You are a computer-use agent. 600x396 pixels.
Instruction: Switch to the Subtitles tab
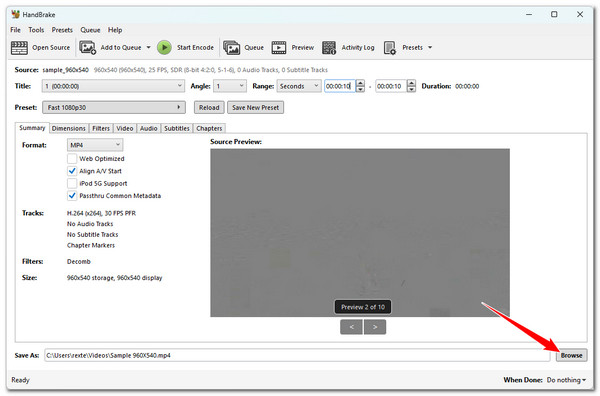pyautogui.click(x=177, y=128)
